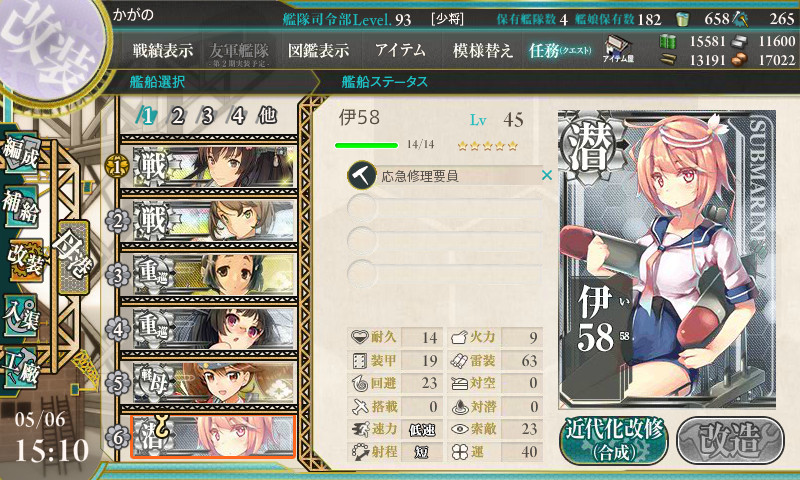Select the 入渠 (docking) sidebar icon

[21, 316]
